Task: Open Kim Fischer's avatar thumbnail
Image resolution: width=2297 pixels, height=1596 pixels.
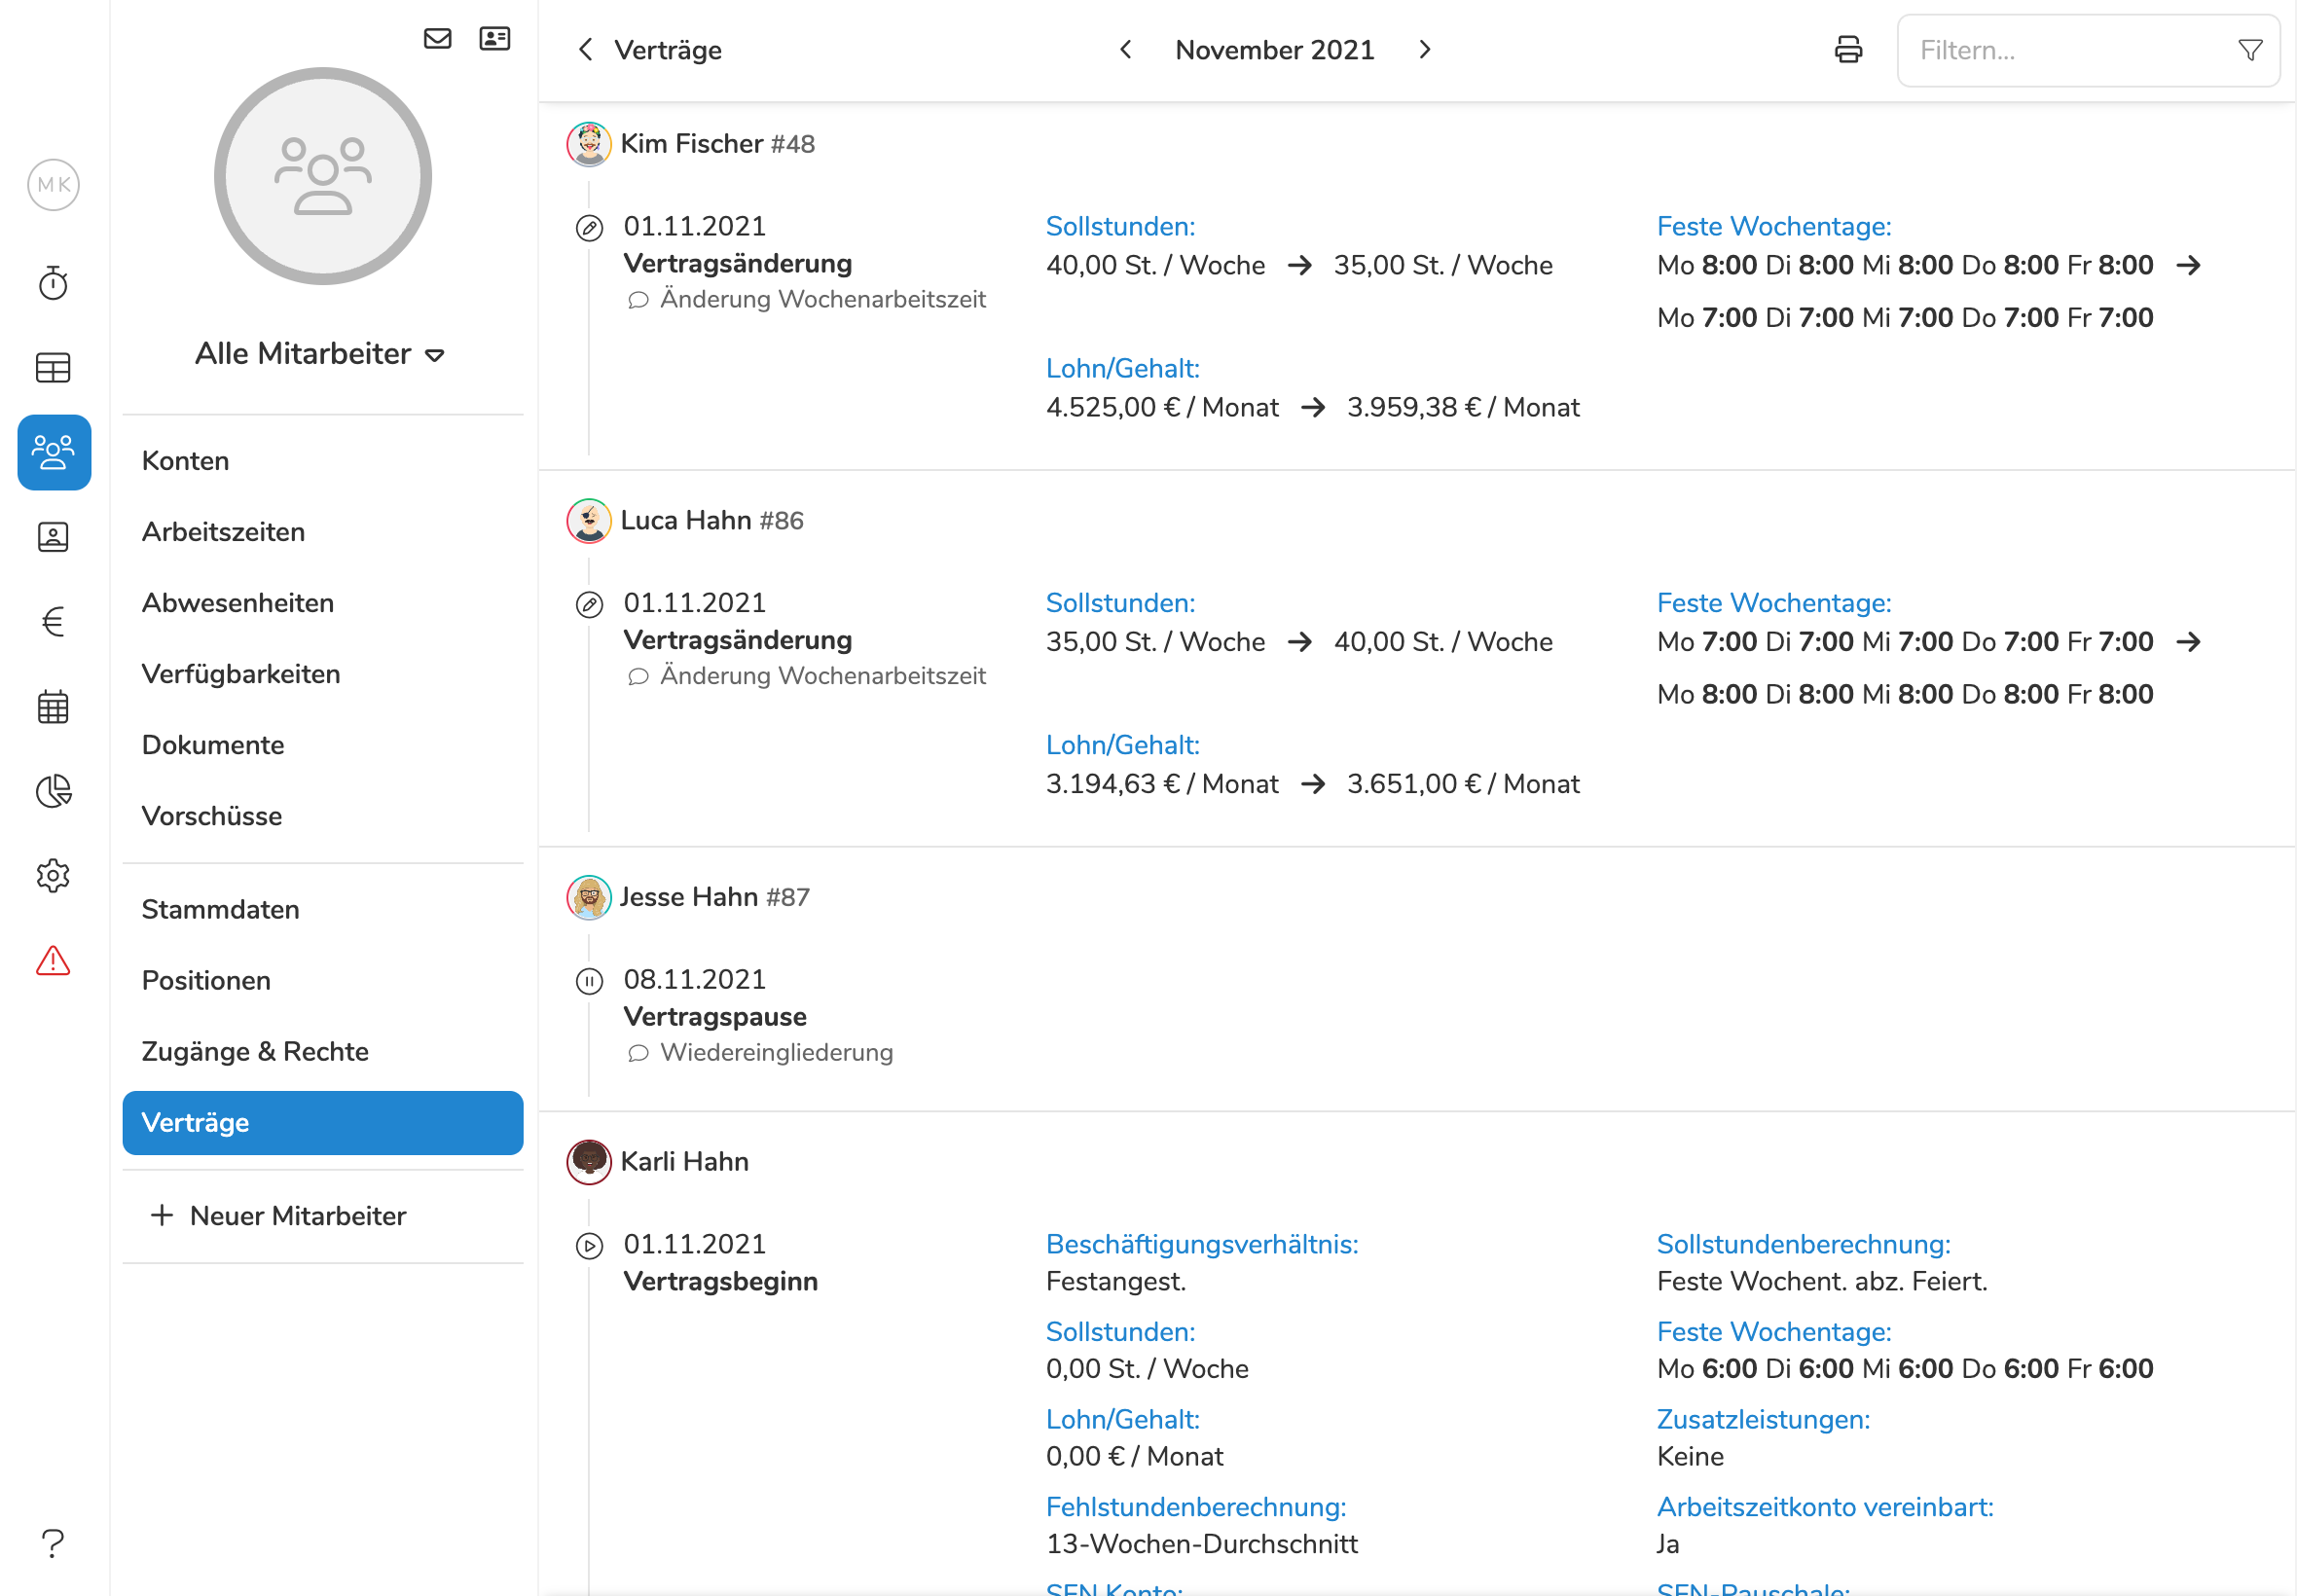Action: click(x=589, y=144)
